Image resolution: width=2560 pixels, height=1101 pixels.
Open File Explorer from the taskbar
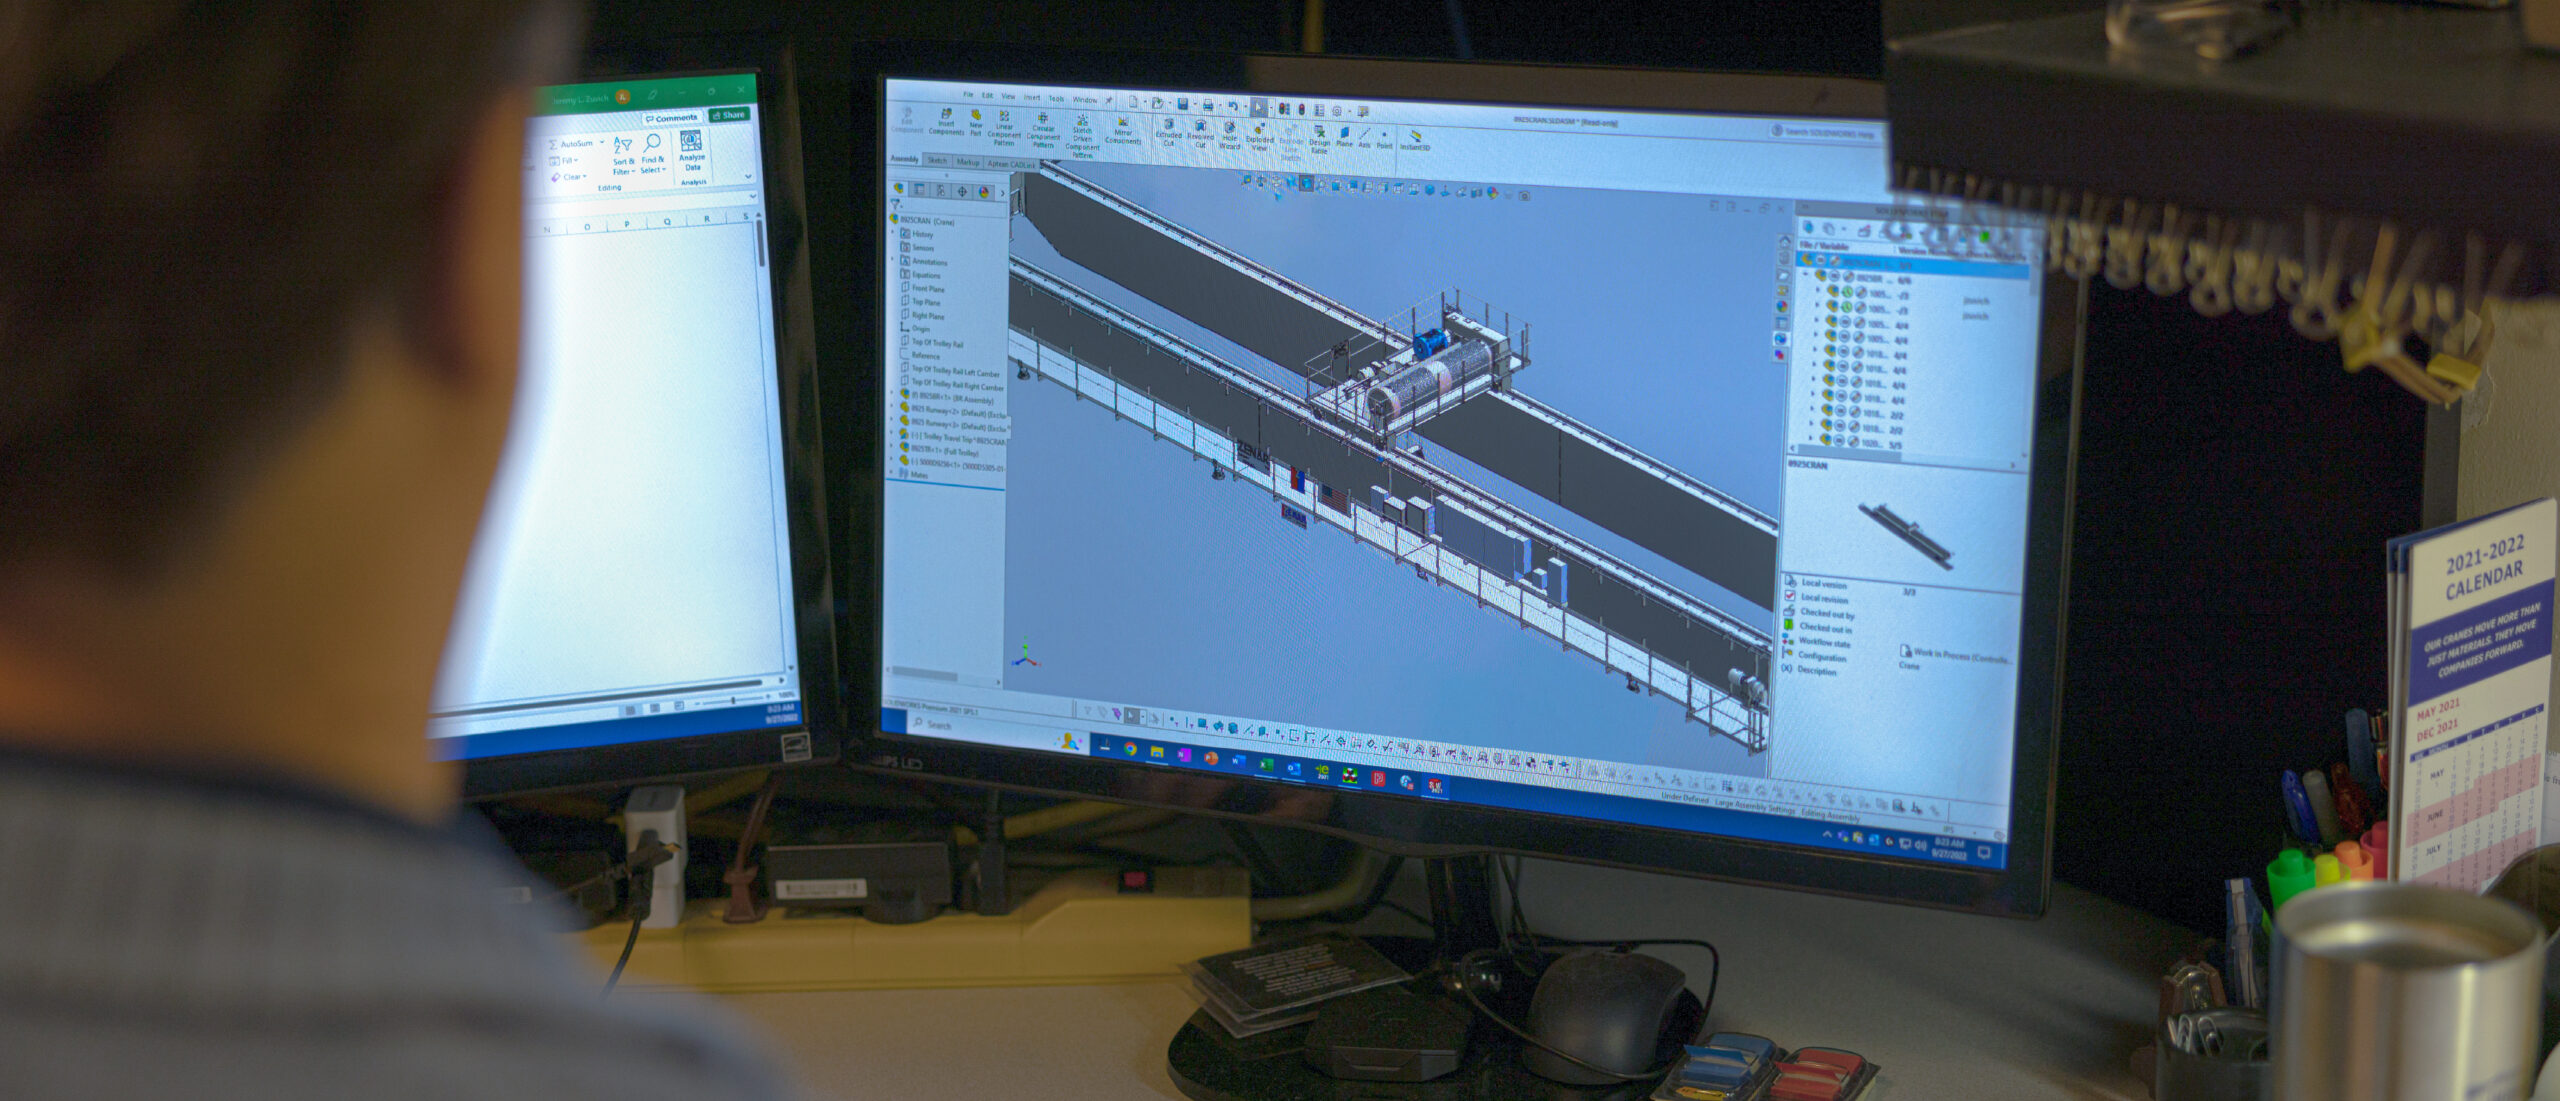tap(1157, 751)
